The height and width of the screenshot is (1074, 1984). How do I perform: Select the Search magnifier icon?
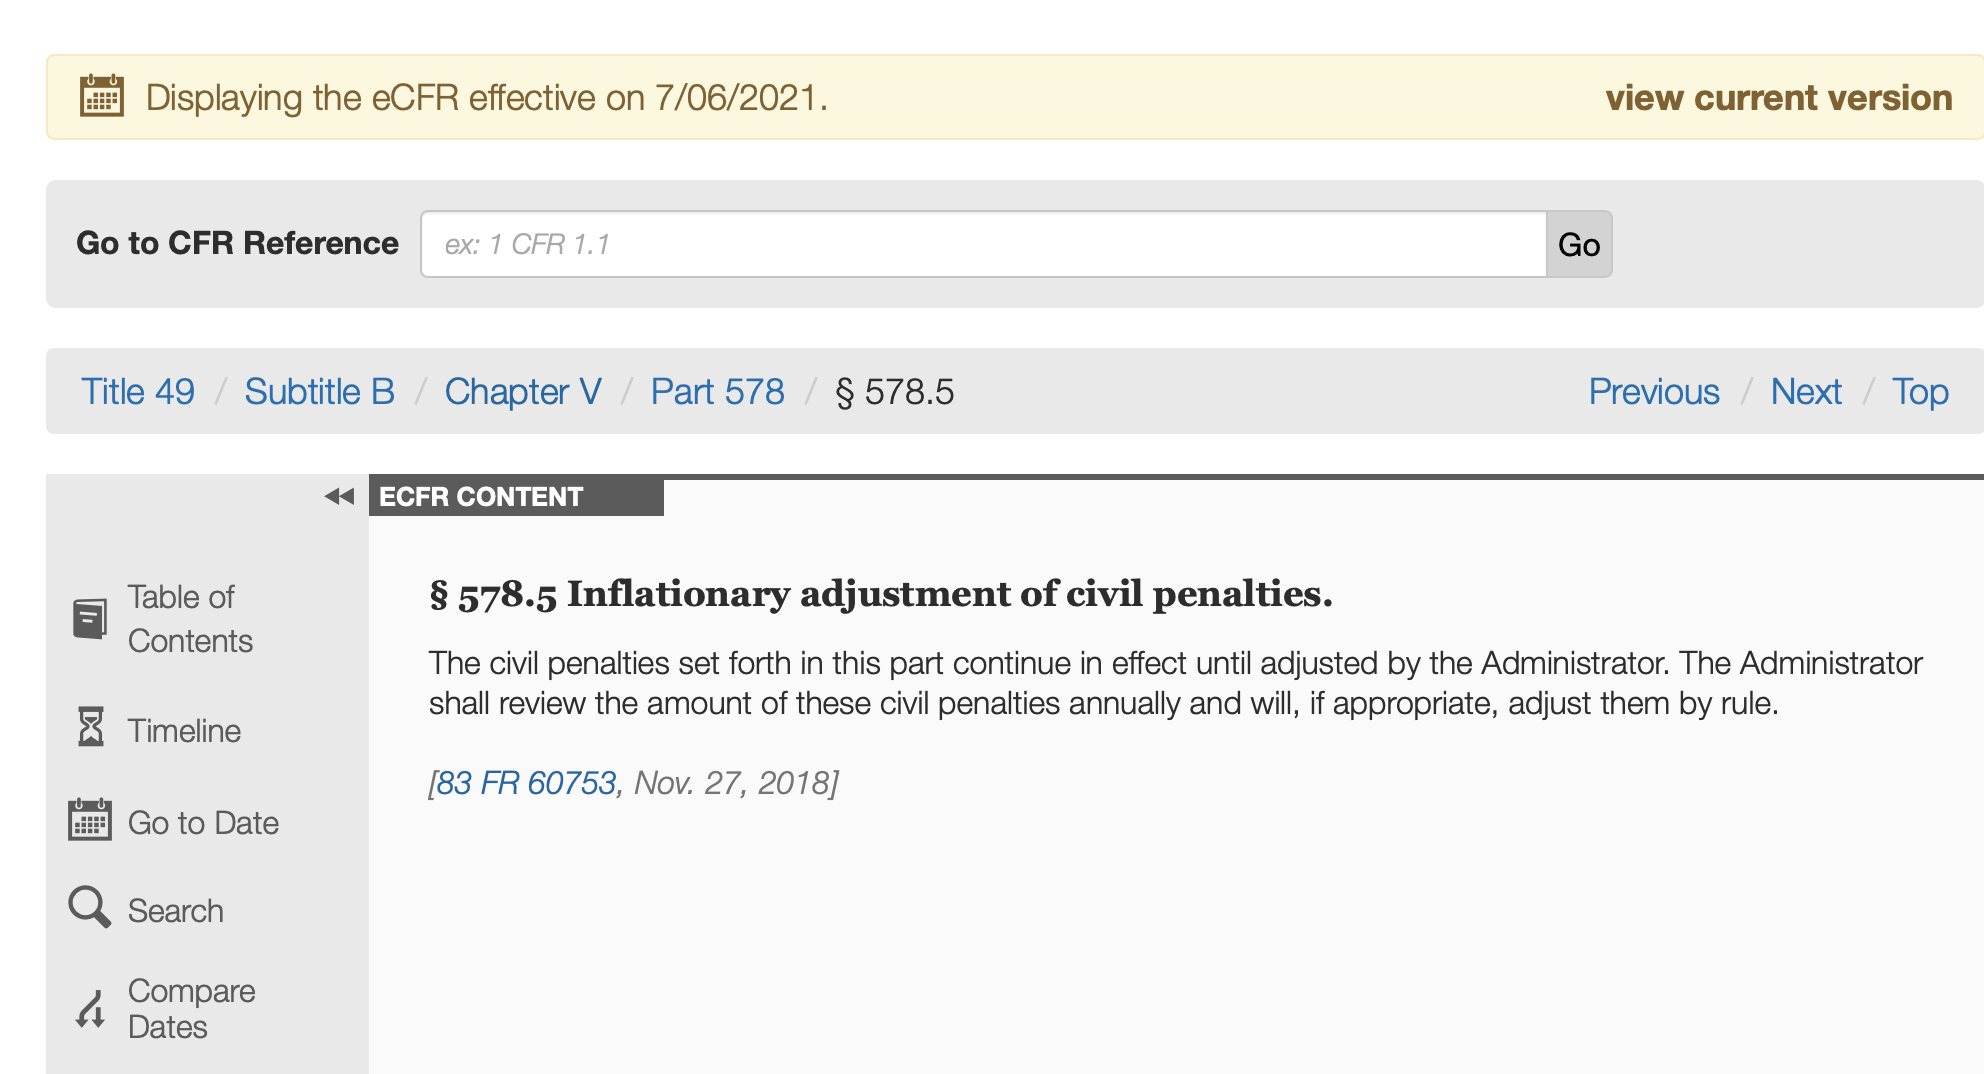click(x=91, y=908)
